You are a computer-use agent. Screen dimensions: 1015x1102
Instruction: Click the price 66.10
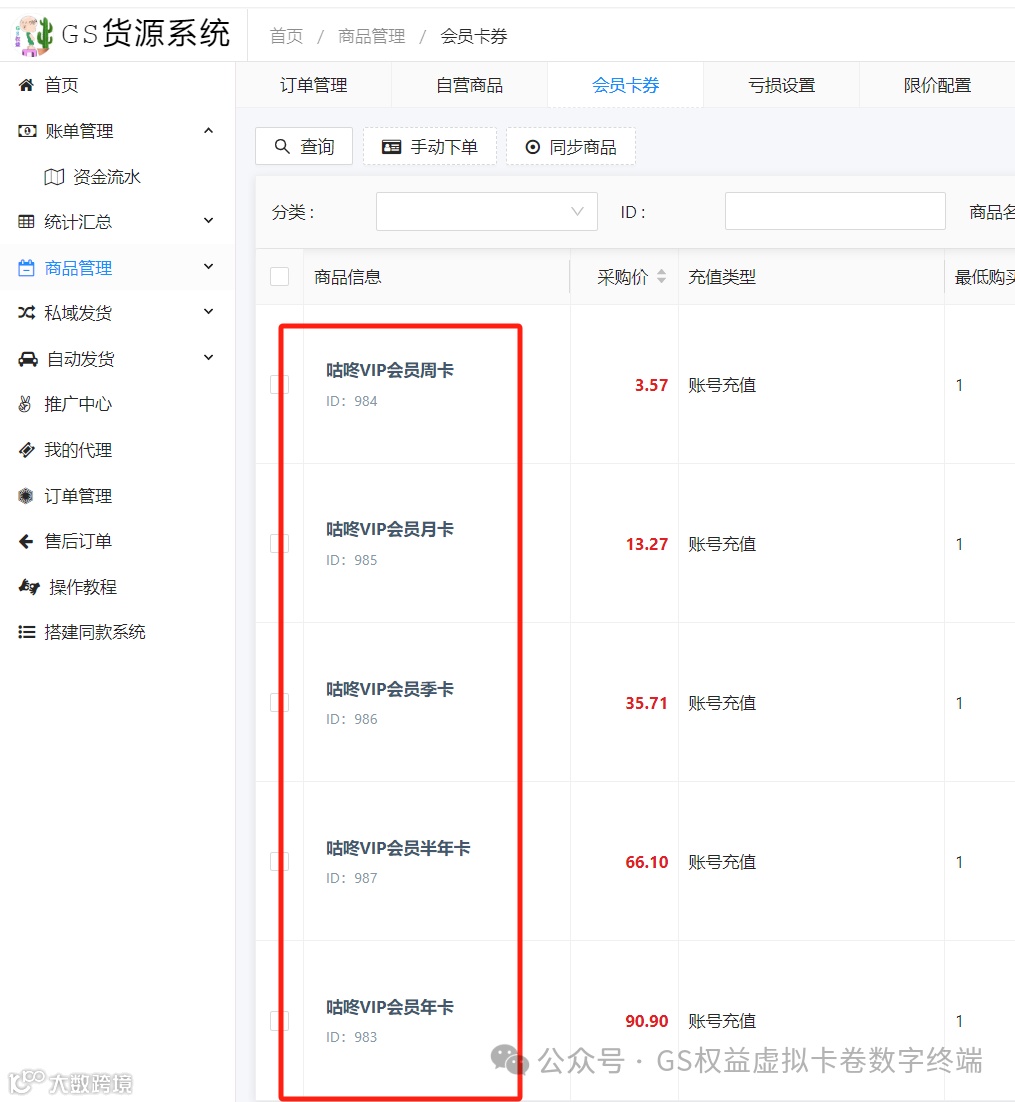point(647,862)
